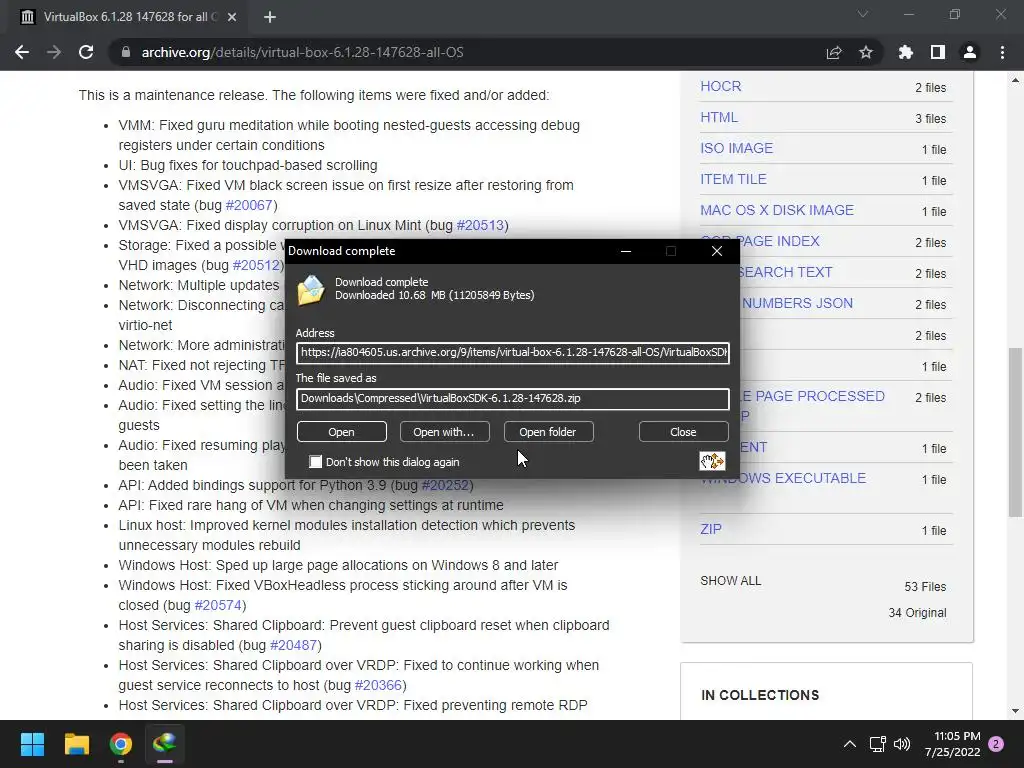Screen dimensions: 1024x768
Task: Open the downloaded file
Action: (x=342, y=432)
